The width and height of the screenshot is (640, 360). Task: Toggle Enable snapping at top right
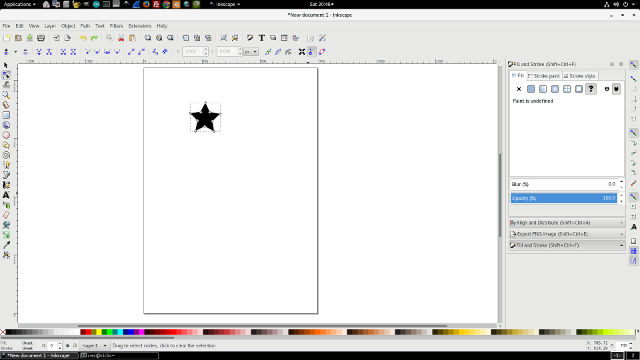[633, 65]
